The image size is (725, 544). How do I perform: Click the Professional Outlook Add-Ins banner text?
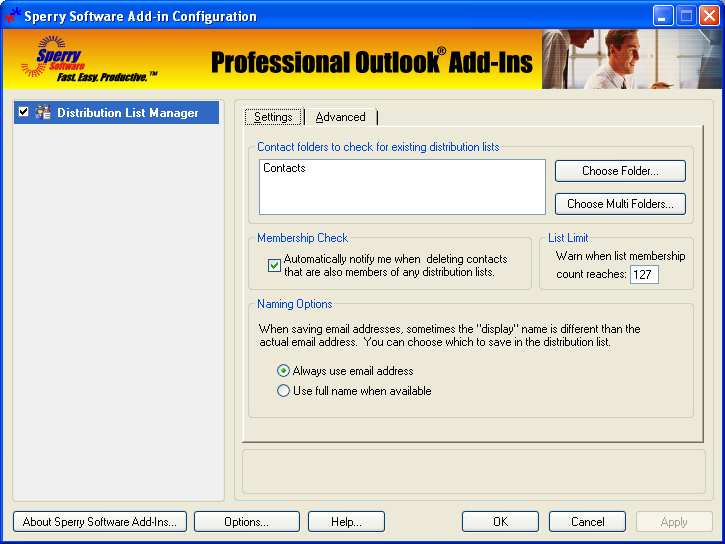[372, 62]
